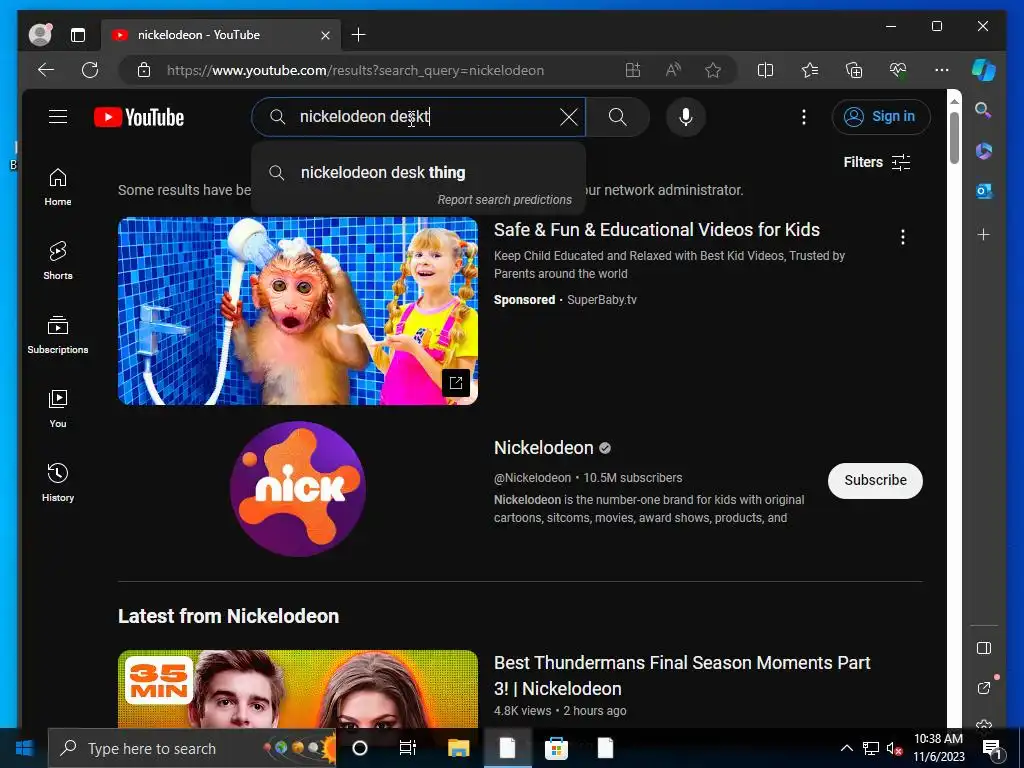
Task: Click in the YouTube search input field
Action: coord(418,117)
